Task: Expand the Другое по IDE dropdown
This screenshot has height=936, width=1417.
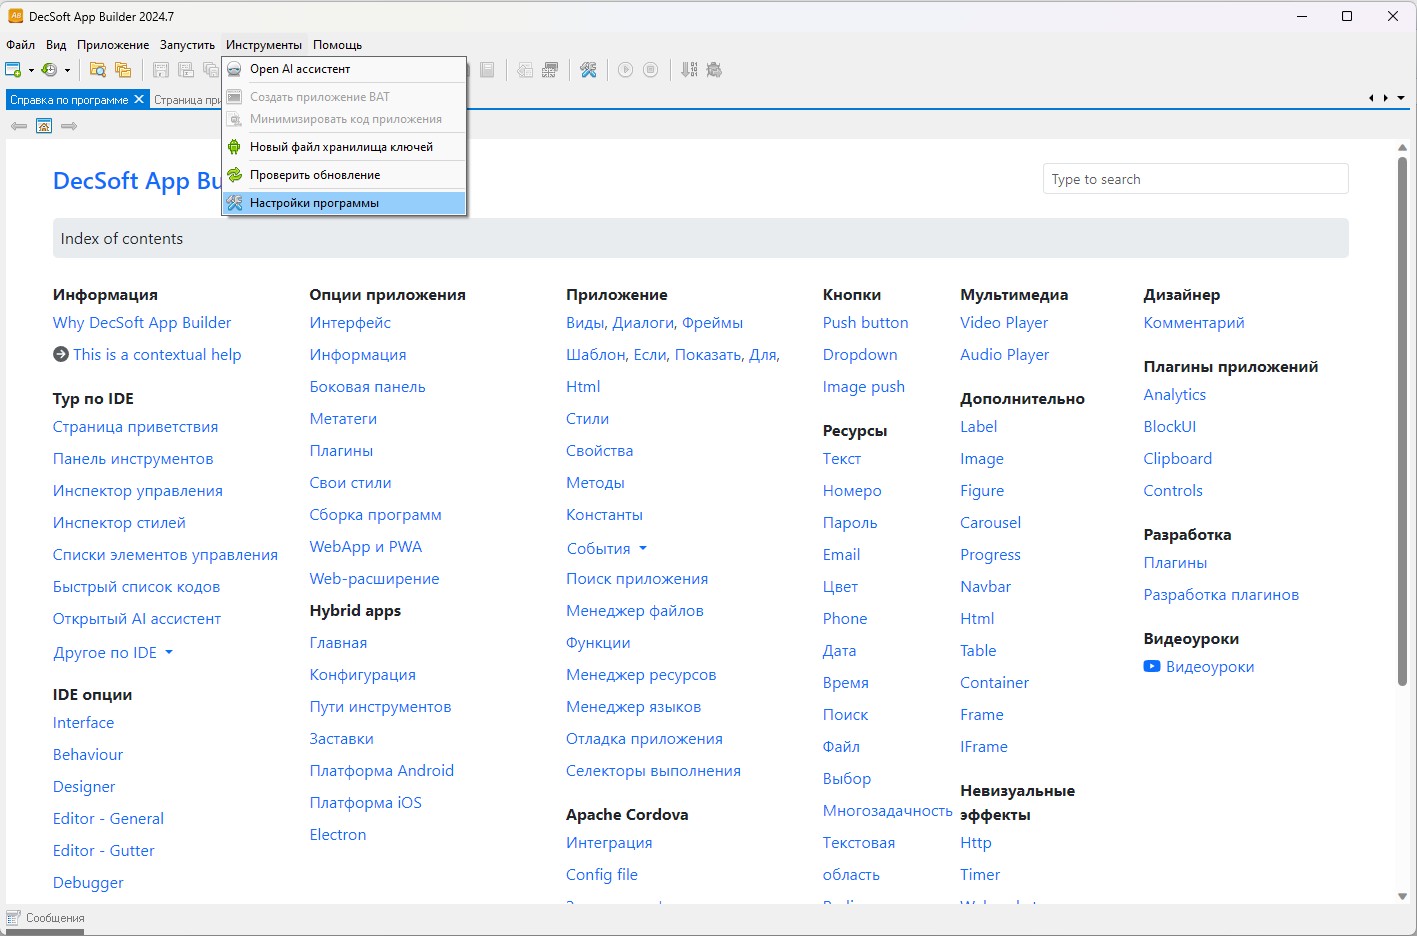Action: tap(168, 652)
